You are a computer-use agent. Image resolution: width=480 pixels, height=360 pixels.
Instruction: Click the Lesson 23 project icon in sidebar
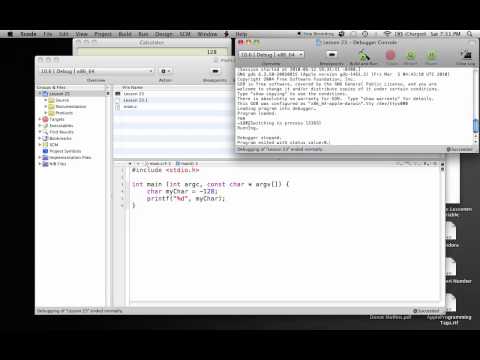(x=46, y=94)
